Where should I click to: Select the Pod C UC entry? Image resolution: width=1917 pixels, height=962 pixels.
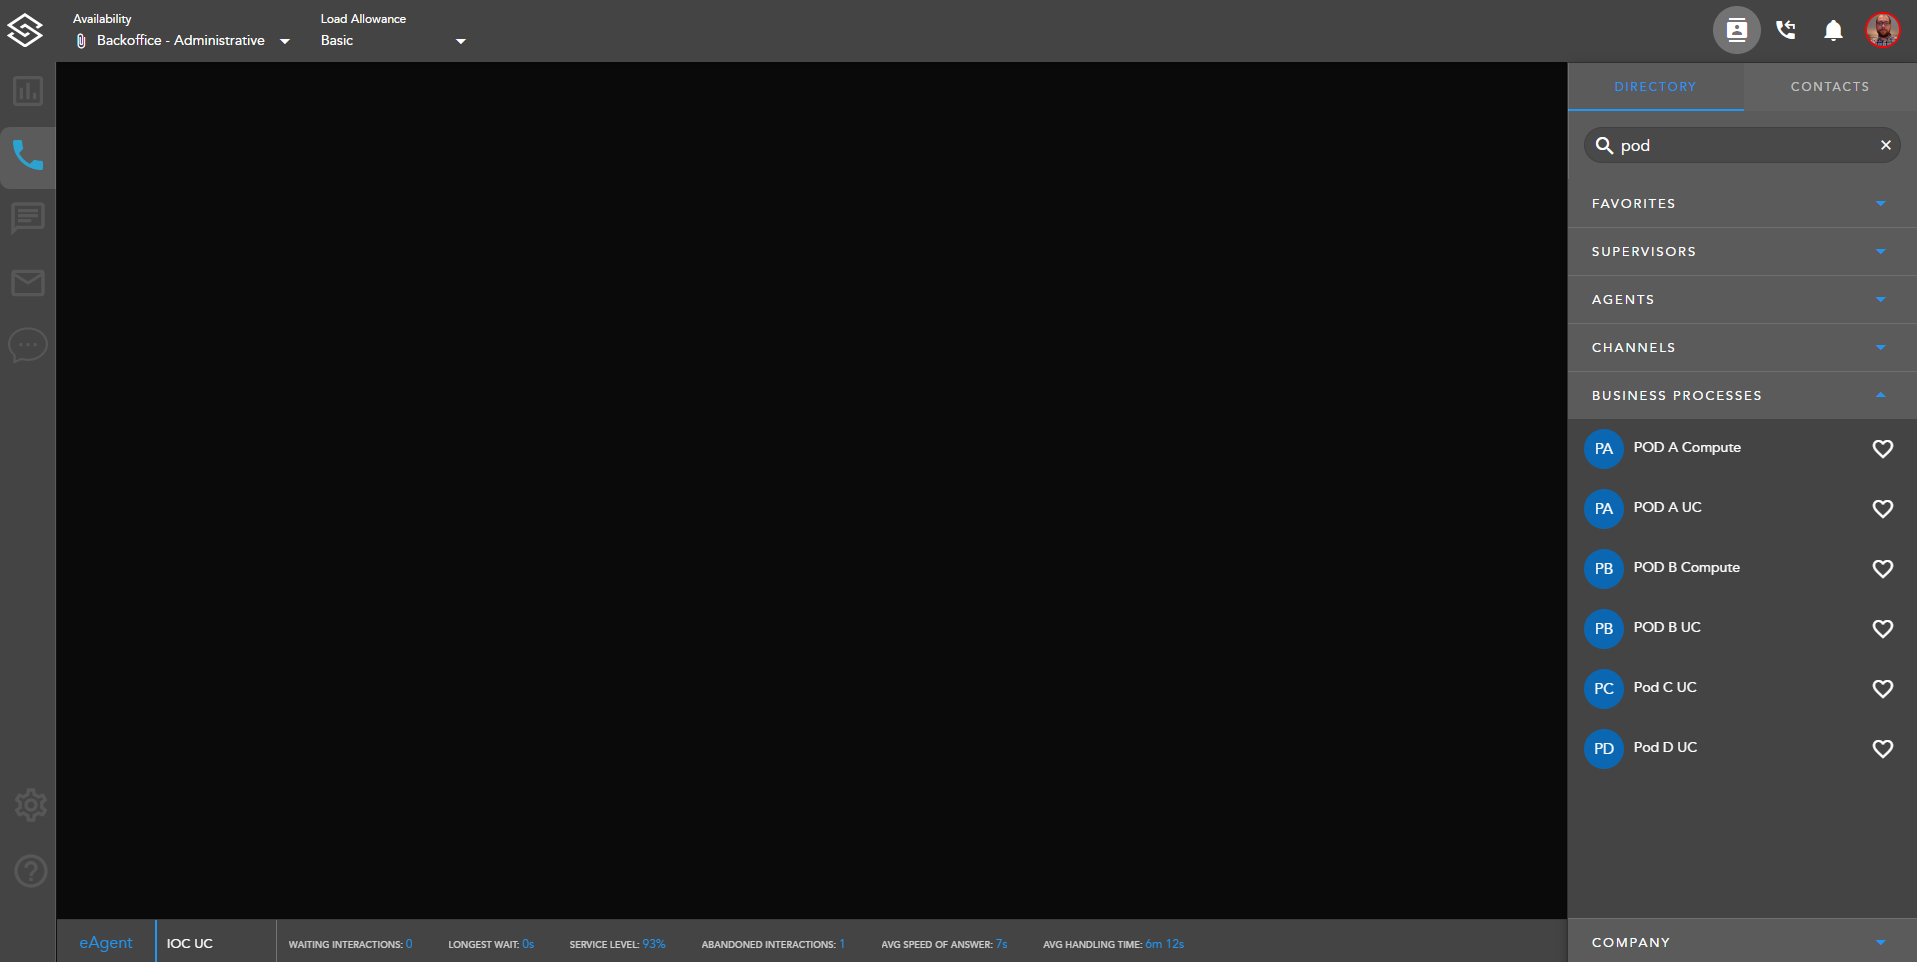pos(1665,688)
